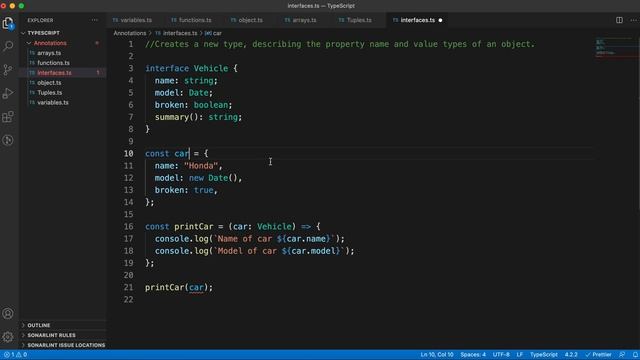Open the Manage gear icon
Viewport: 640px width, 360px height.
[x=8, y=337]
